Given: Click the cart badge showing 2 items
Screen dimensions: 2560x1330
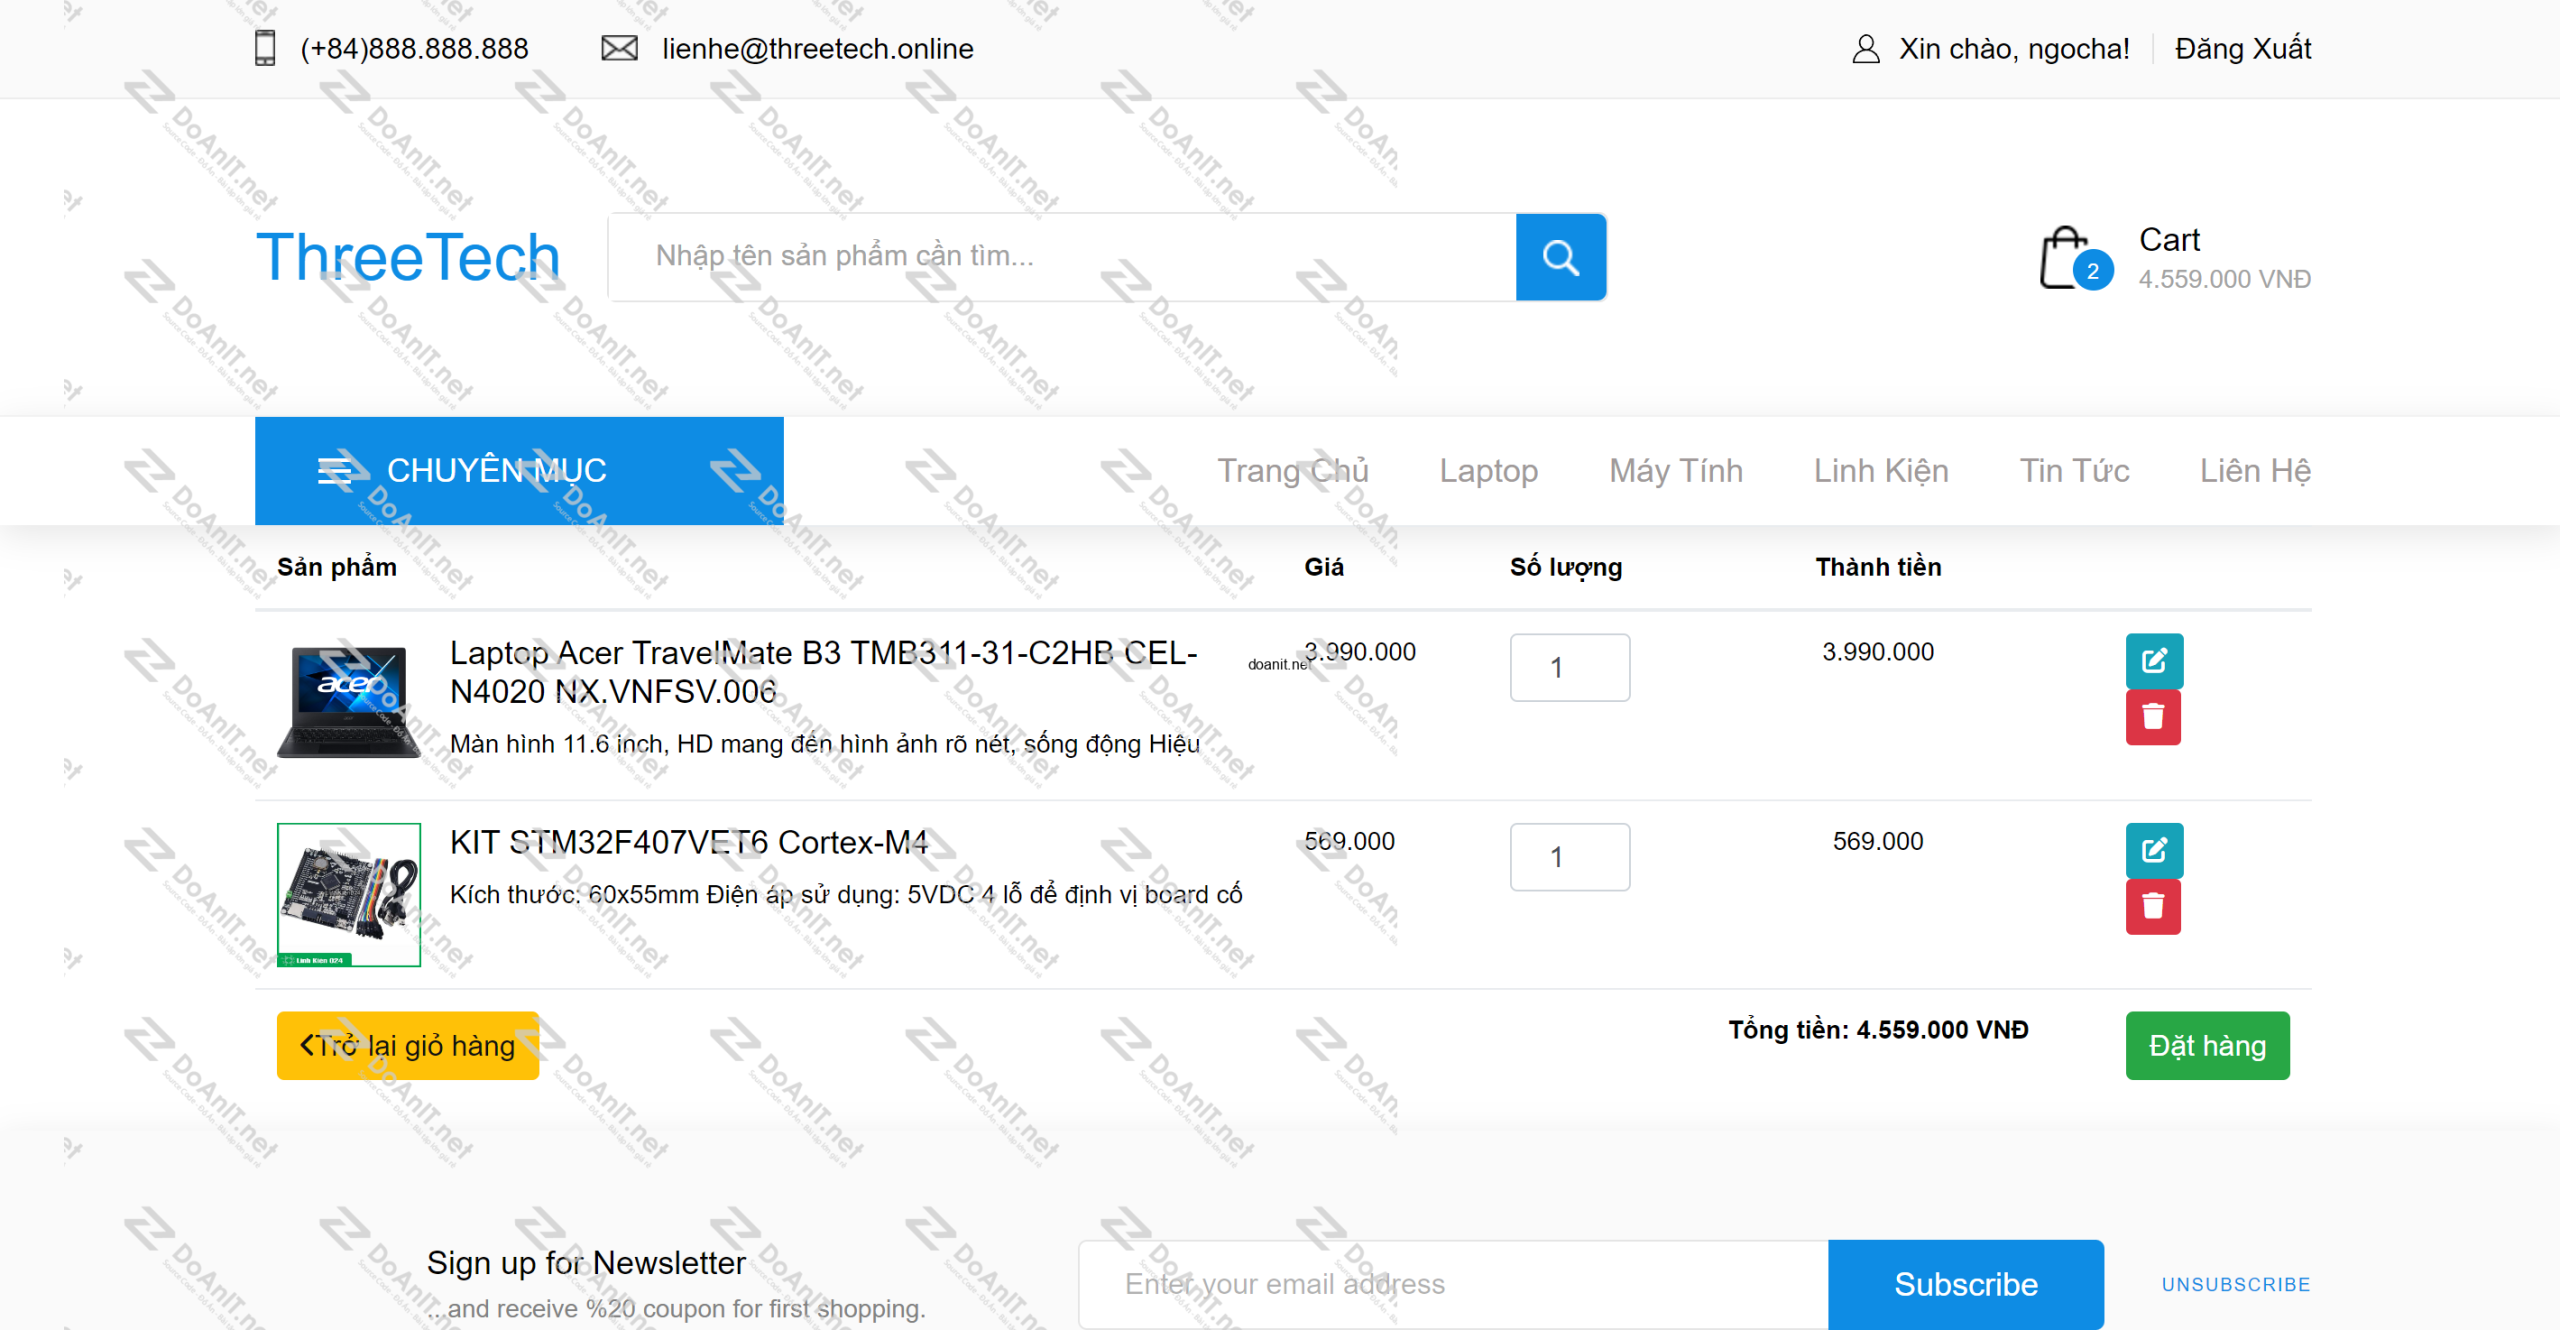Looking at the screenshot, I should pos(2092,271).
